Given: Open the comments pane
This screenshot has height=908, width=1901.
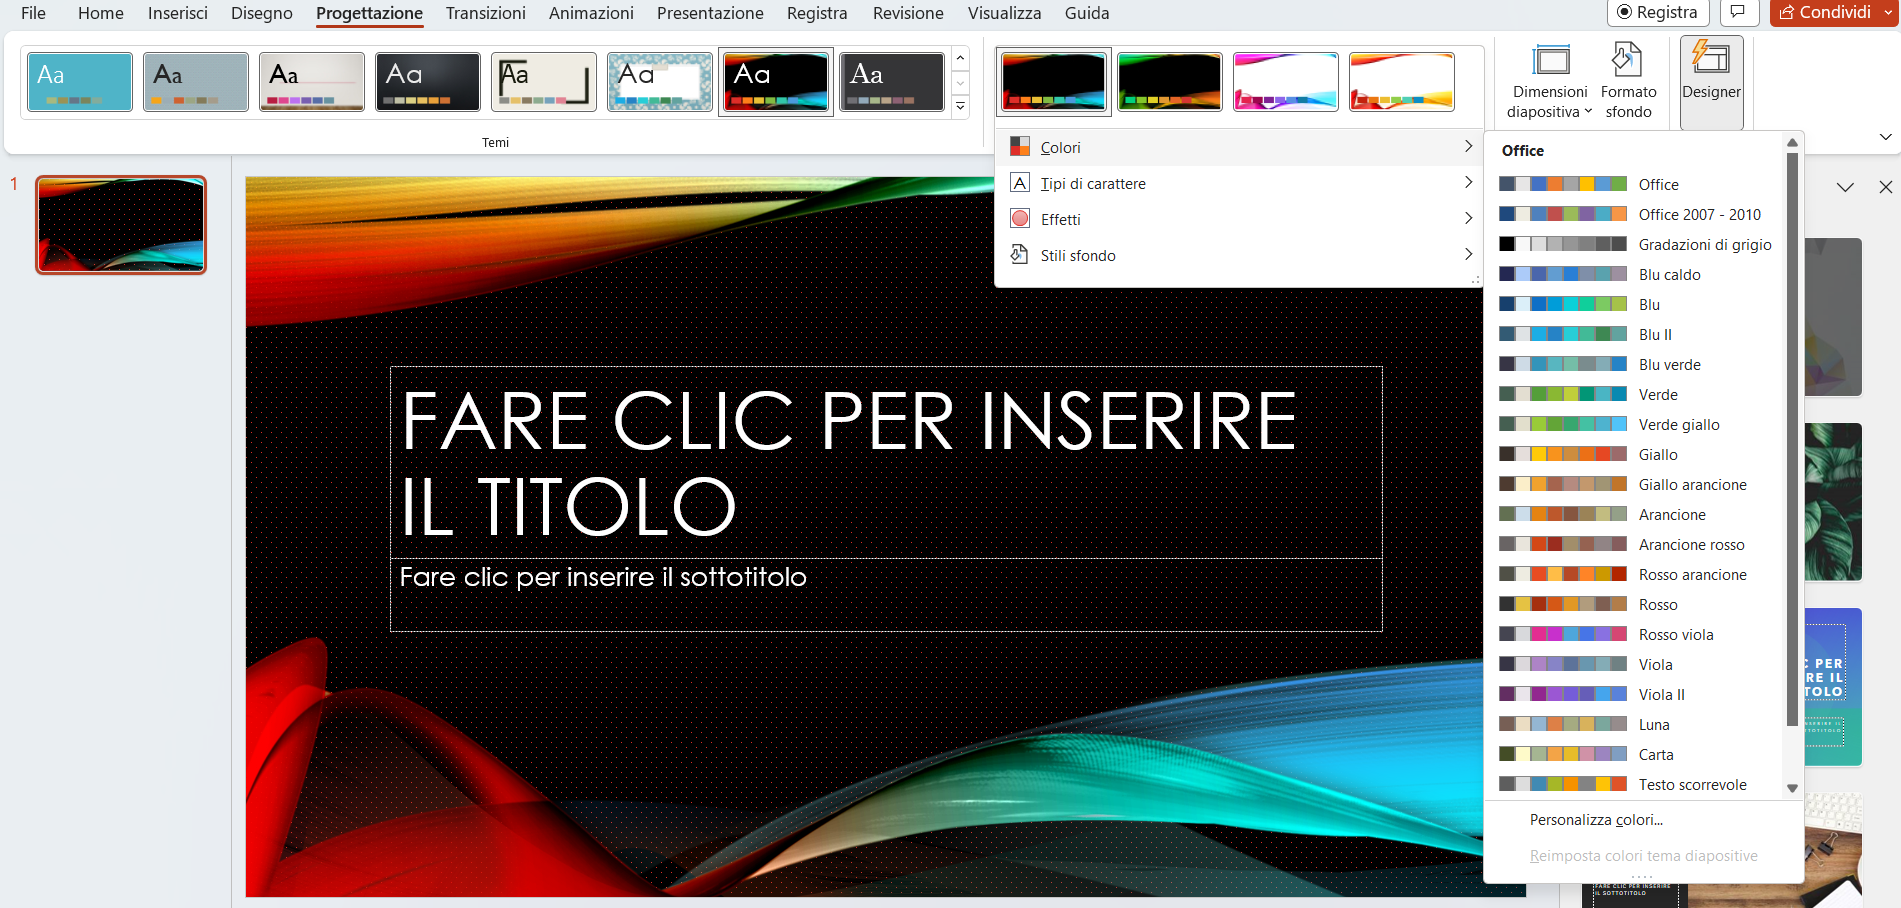Looking at the screenshot, I should pyautogui.click(x=1739, y=13).
